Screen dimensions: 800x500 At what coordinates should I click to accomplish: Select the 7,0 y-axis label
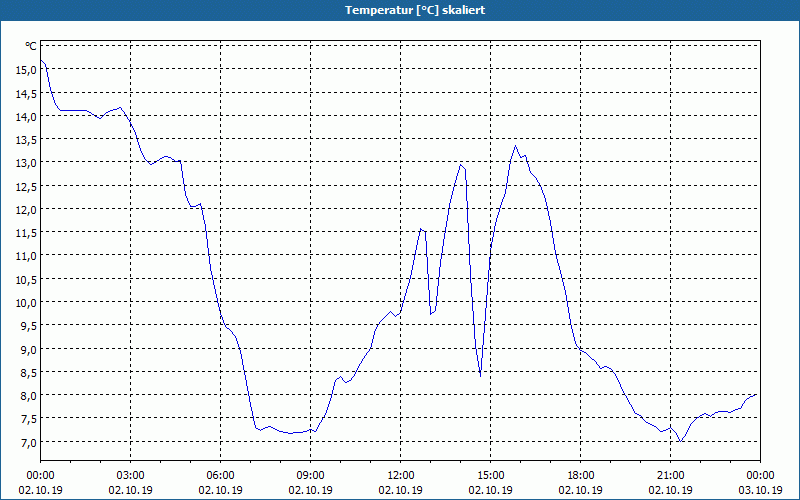coord(29,443)
